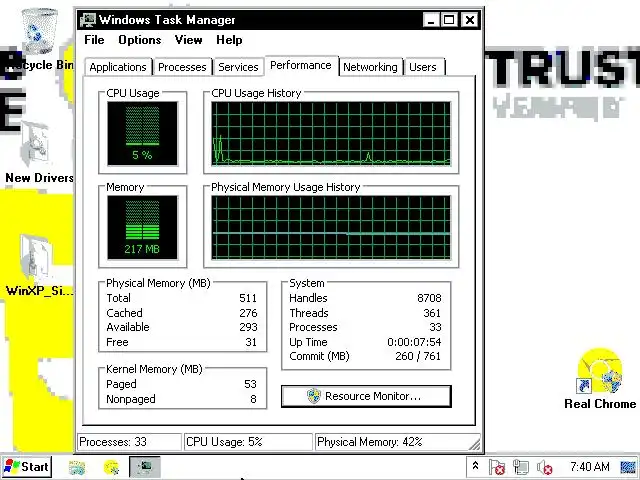The height and width of the screenshot is (480, 640).
Task: Open the File menu
Action: (94, 40)
